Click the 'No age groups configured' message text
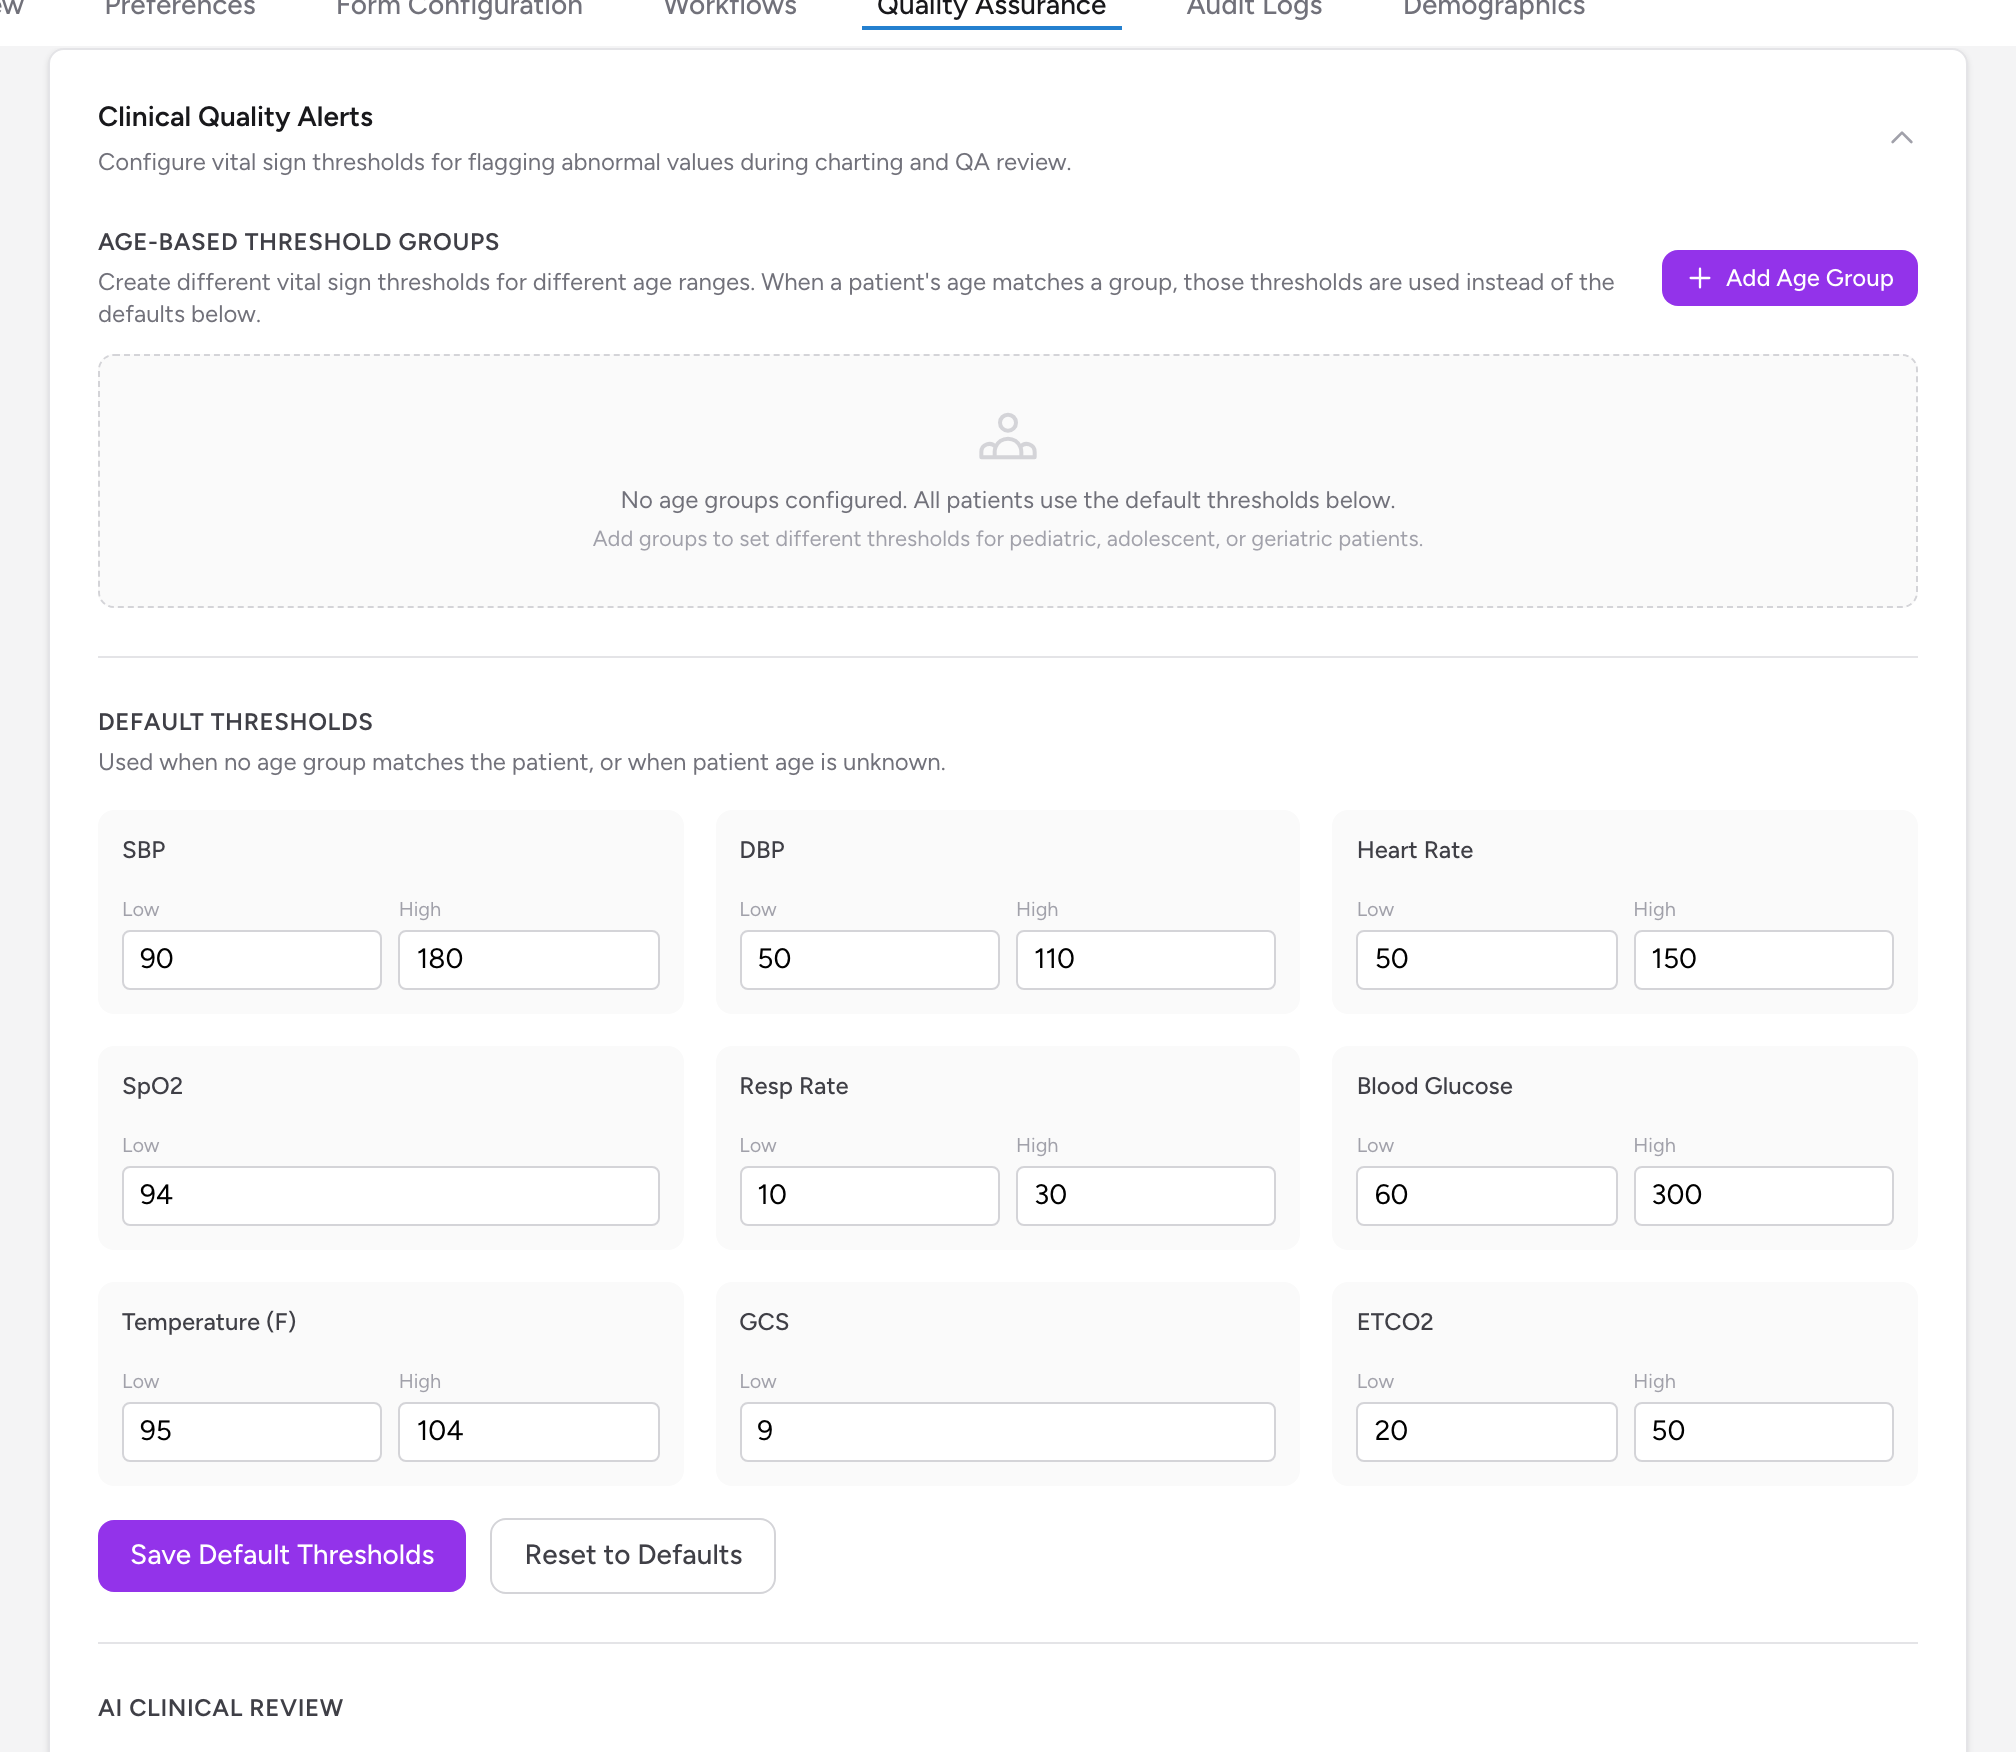Screen dimensions: 2016x1752 (x=1008, y=500)
